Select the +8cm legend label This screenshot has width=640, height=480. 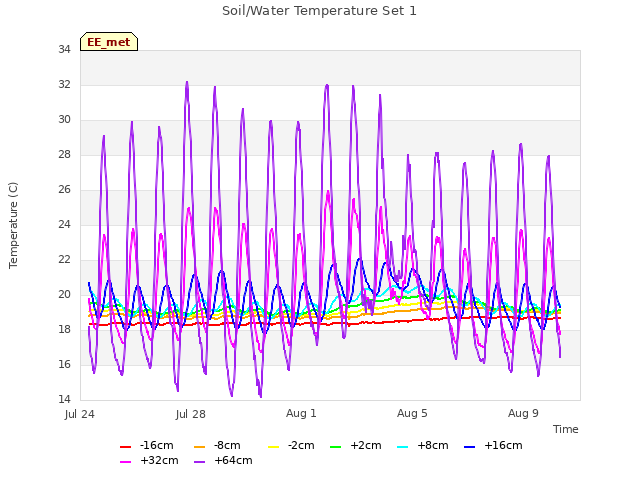coord(433,445)
